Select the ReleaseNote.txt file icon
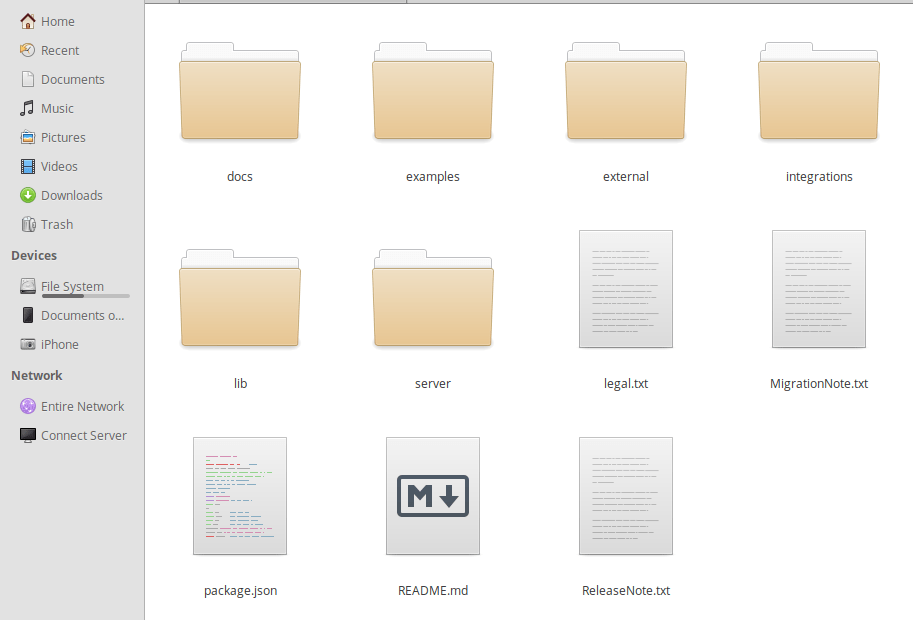 (x=626, y=496)
